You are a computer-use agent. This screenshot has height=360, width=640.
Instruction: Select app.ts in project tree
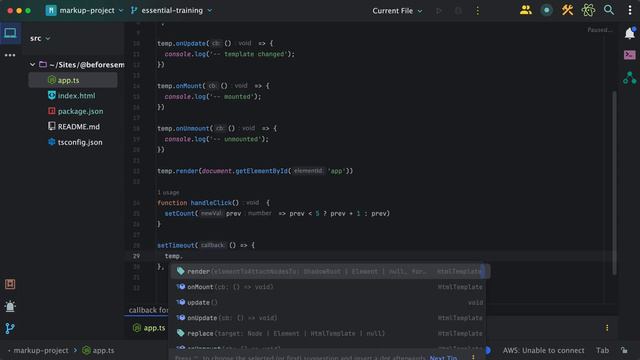[73, 80]
